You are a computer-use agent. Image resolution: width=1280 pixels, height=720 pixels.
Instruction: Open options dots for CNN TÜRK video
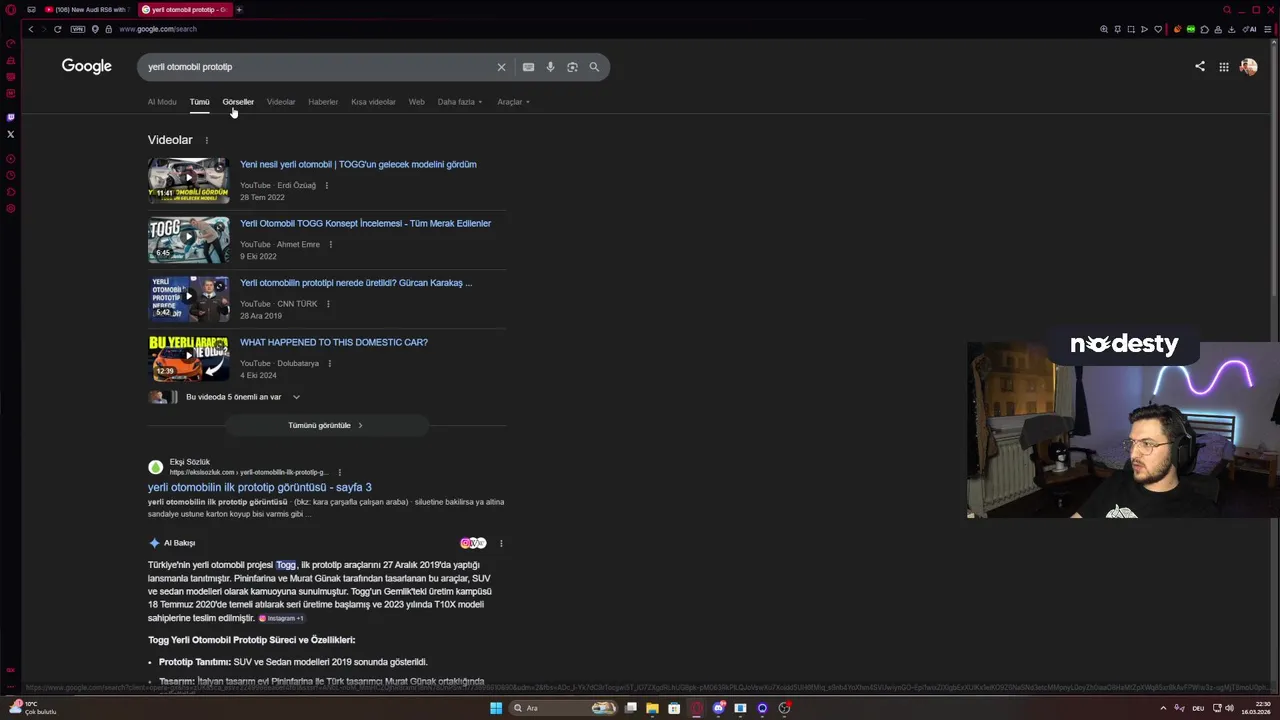tap(327, 304)
